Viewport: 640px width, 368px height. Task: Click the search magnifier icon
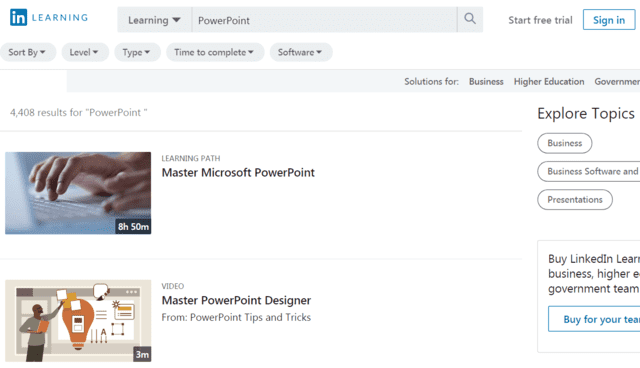pos(470,19)
